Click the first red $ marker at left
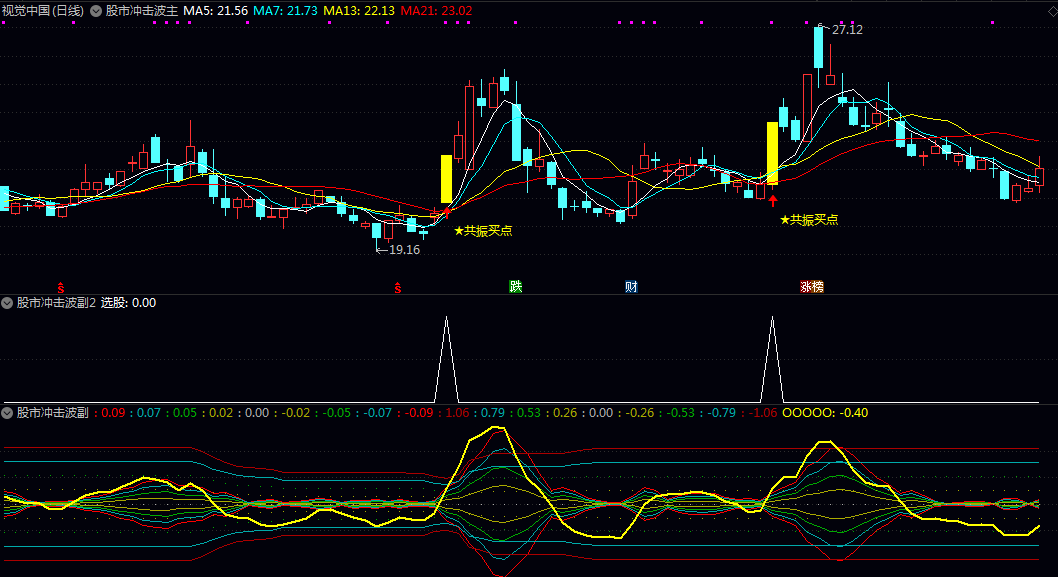The width and height of the screenshot is (1058, 577). 60,287
